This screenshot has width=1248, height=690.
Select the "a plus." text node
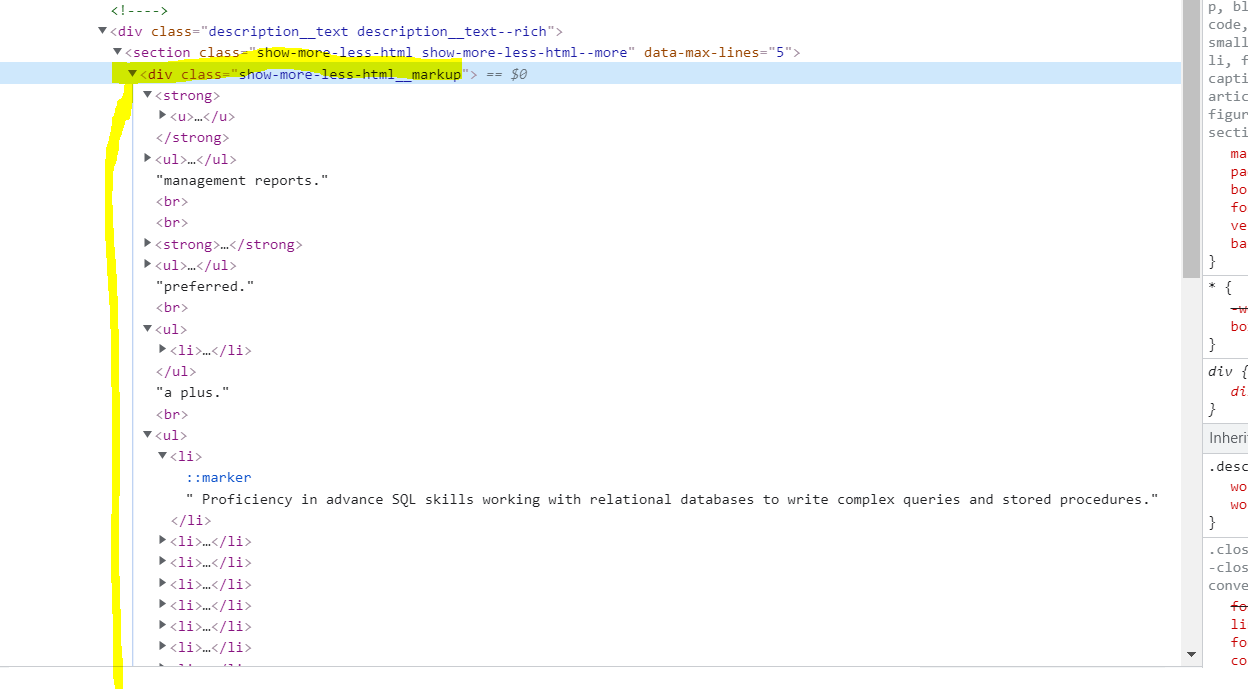[192, 392]
